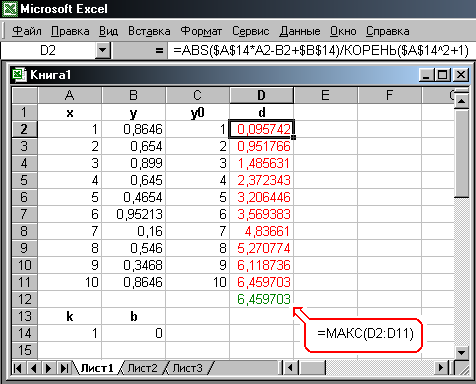Click into the formula bar text
This screenshot has height=384, width=476.
(321, 51)
